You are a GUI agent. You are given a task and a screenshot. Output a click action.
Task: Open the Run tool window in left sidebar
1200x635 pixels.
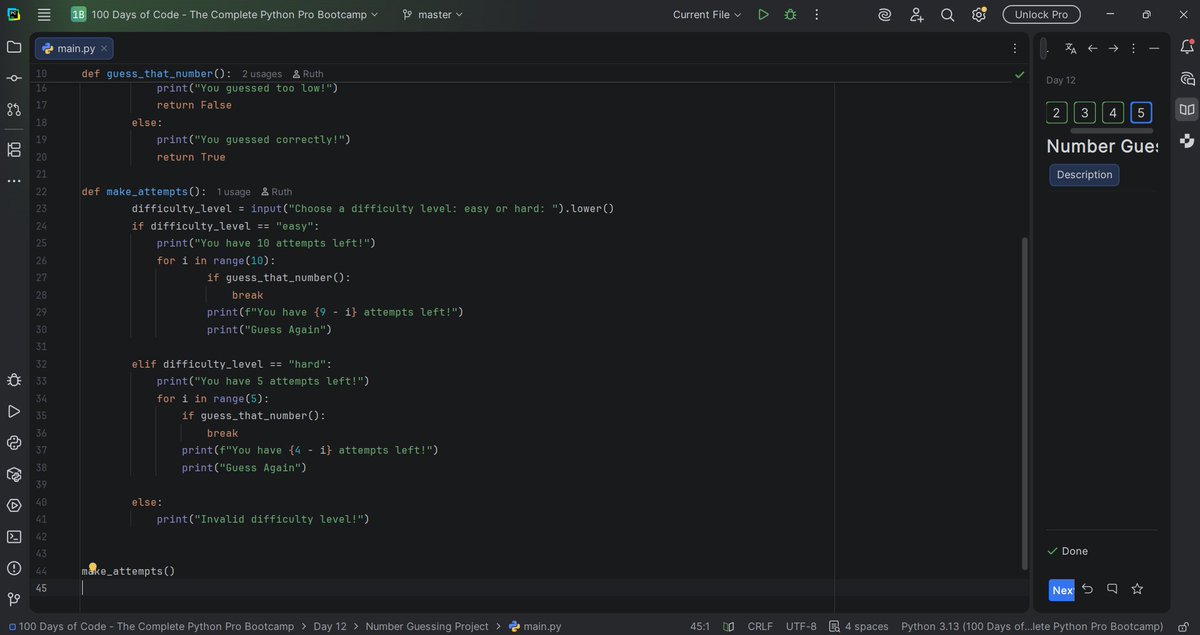point(14,411)
